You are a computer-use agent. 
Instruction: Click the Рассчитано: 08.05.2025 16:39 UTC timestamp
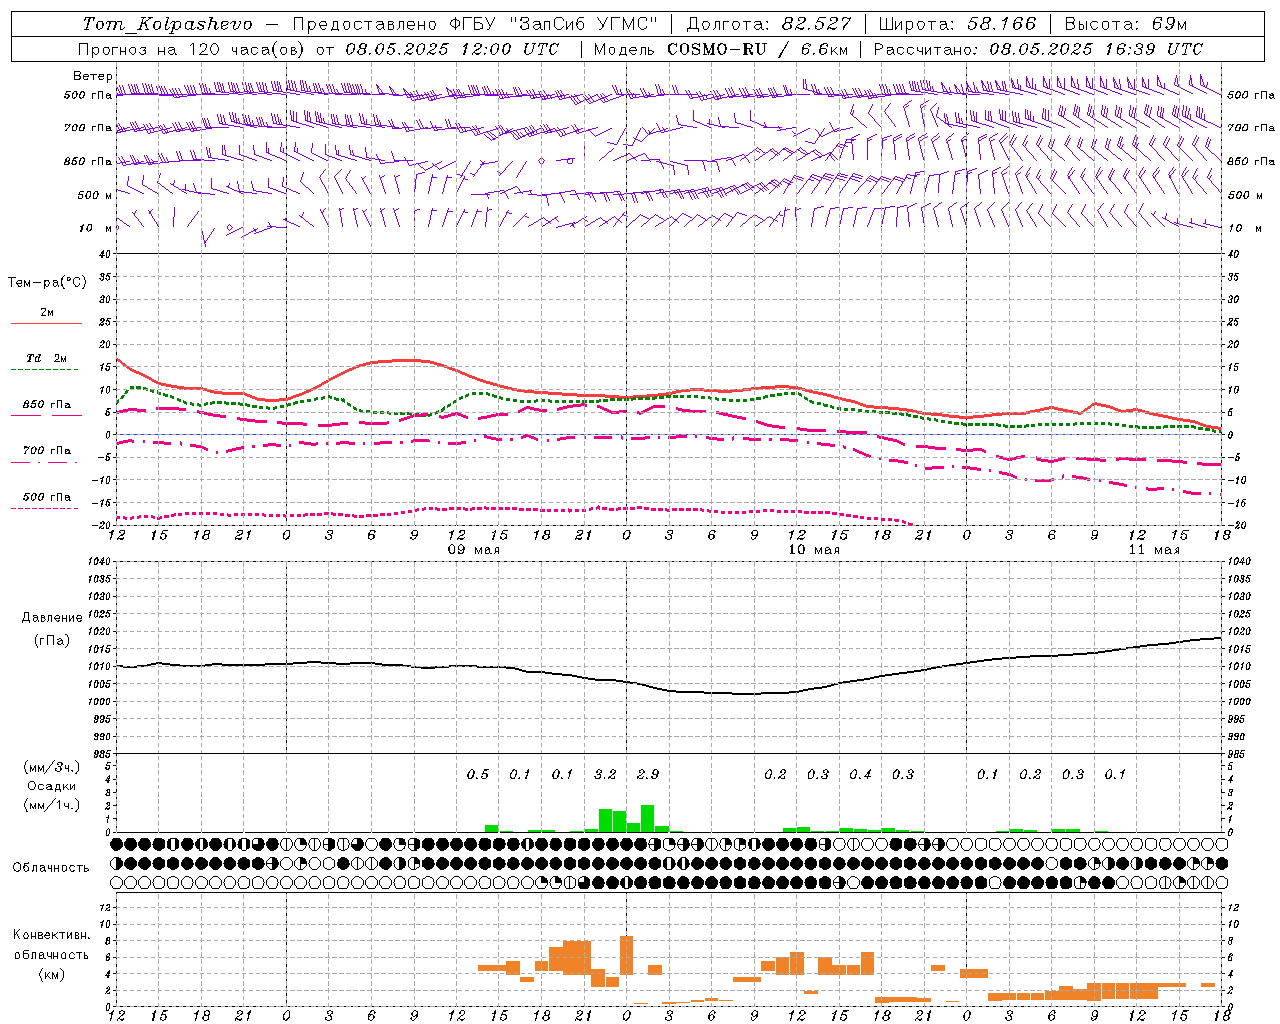[1038, 49]
